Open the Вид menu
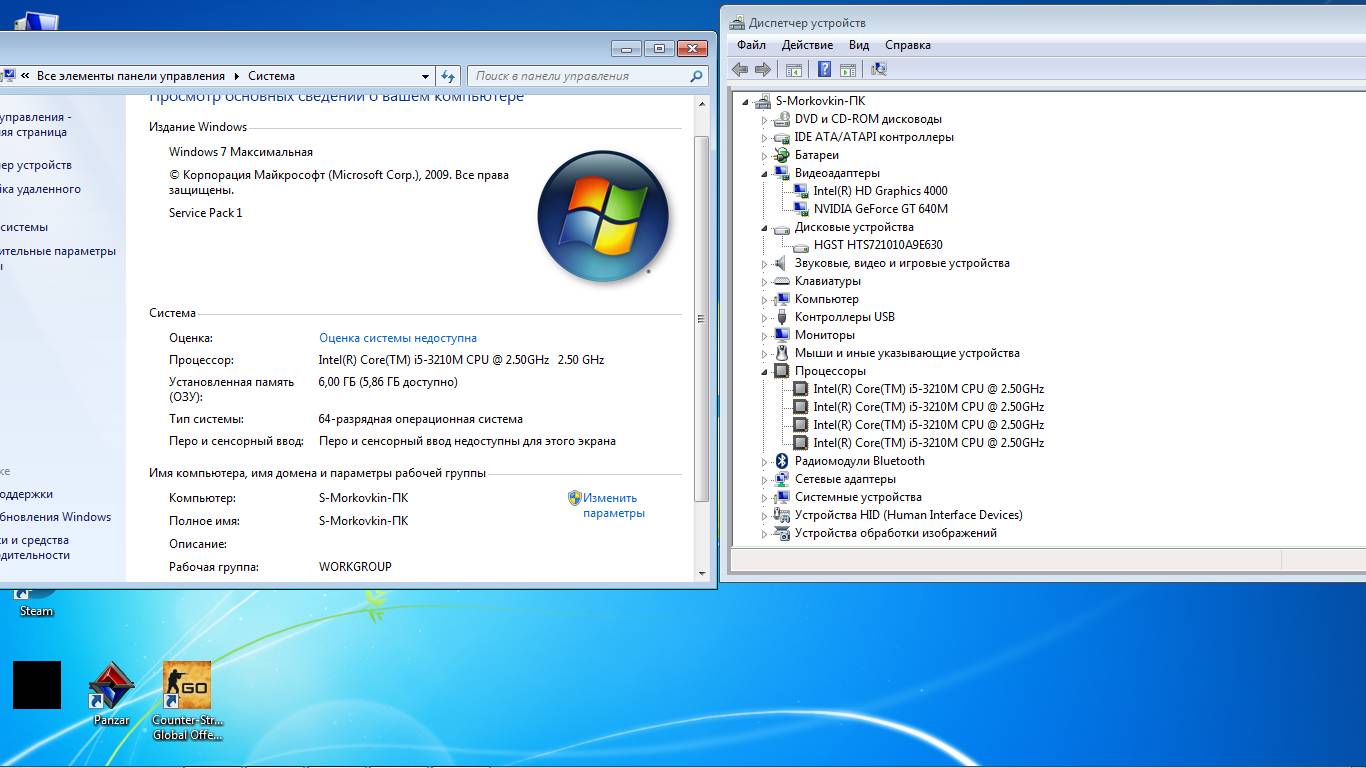 pyautogui.click(x=859, y=45)
